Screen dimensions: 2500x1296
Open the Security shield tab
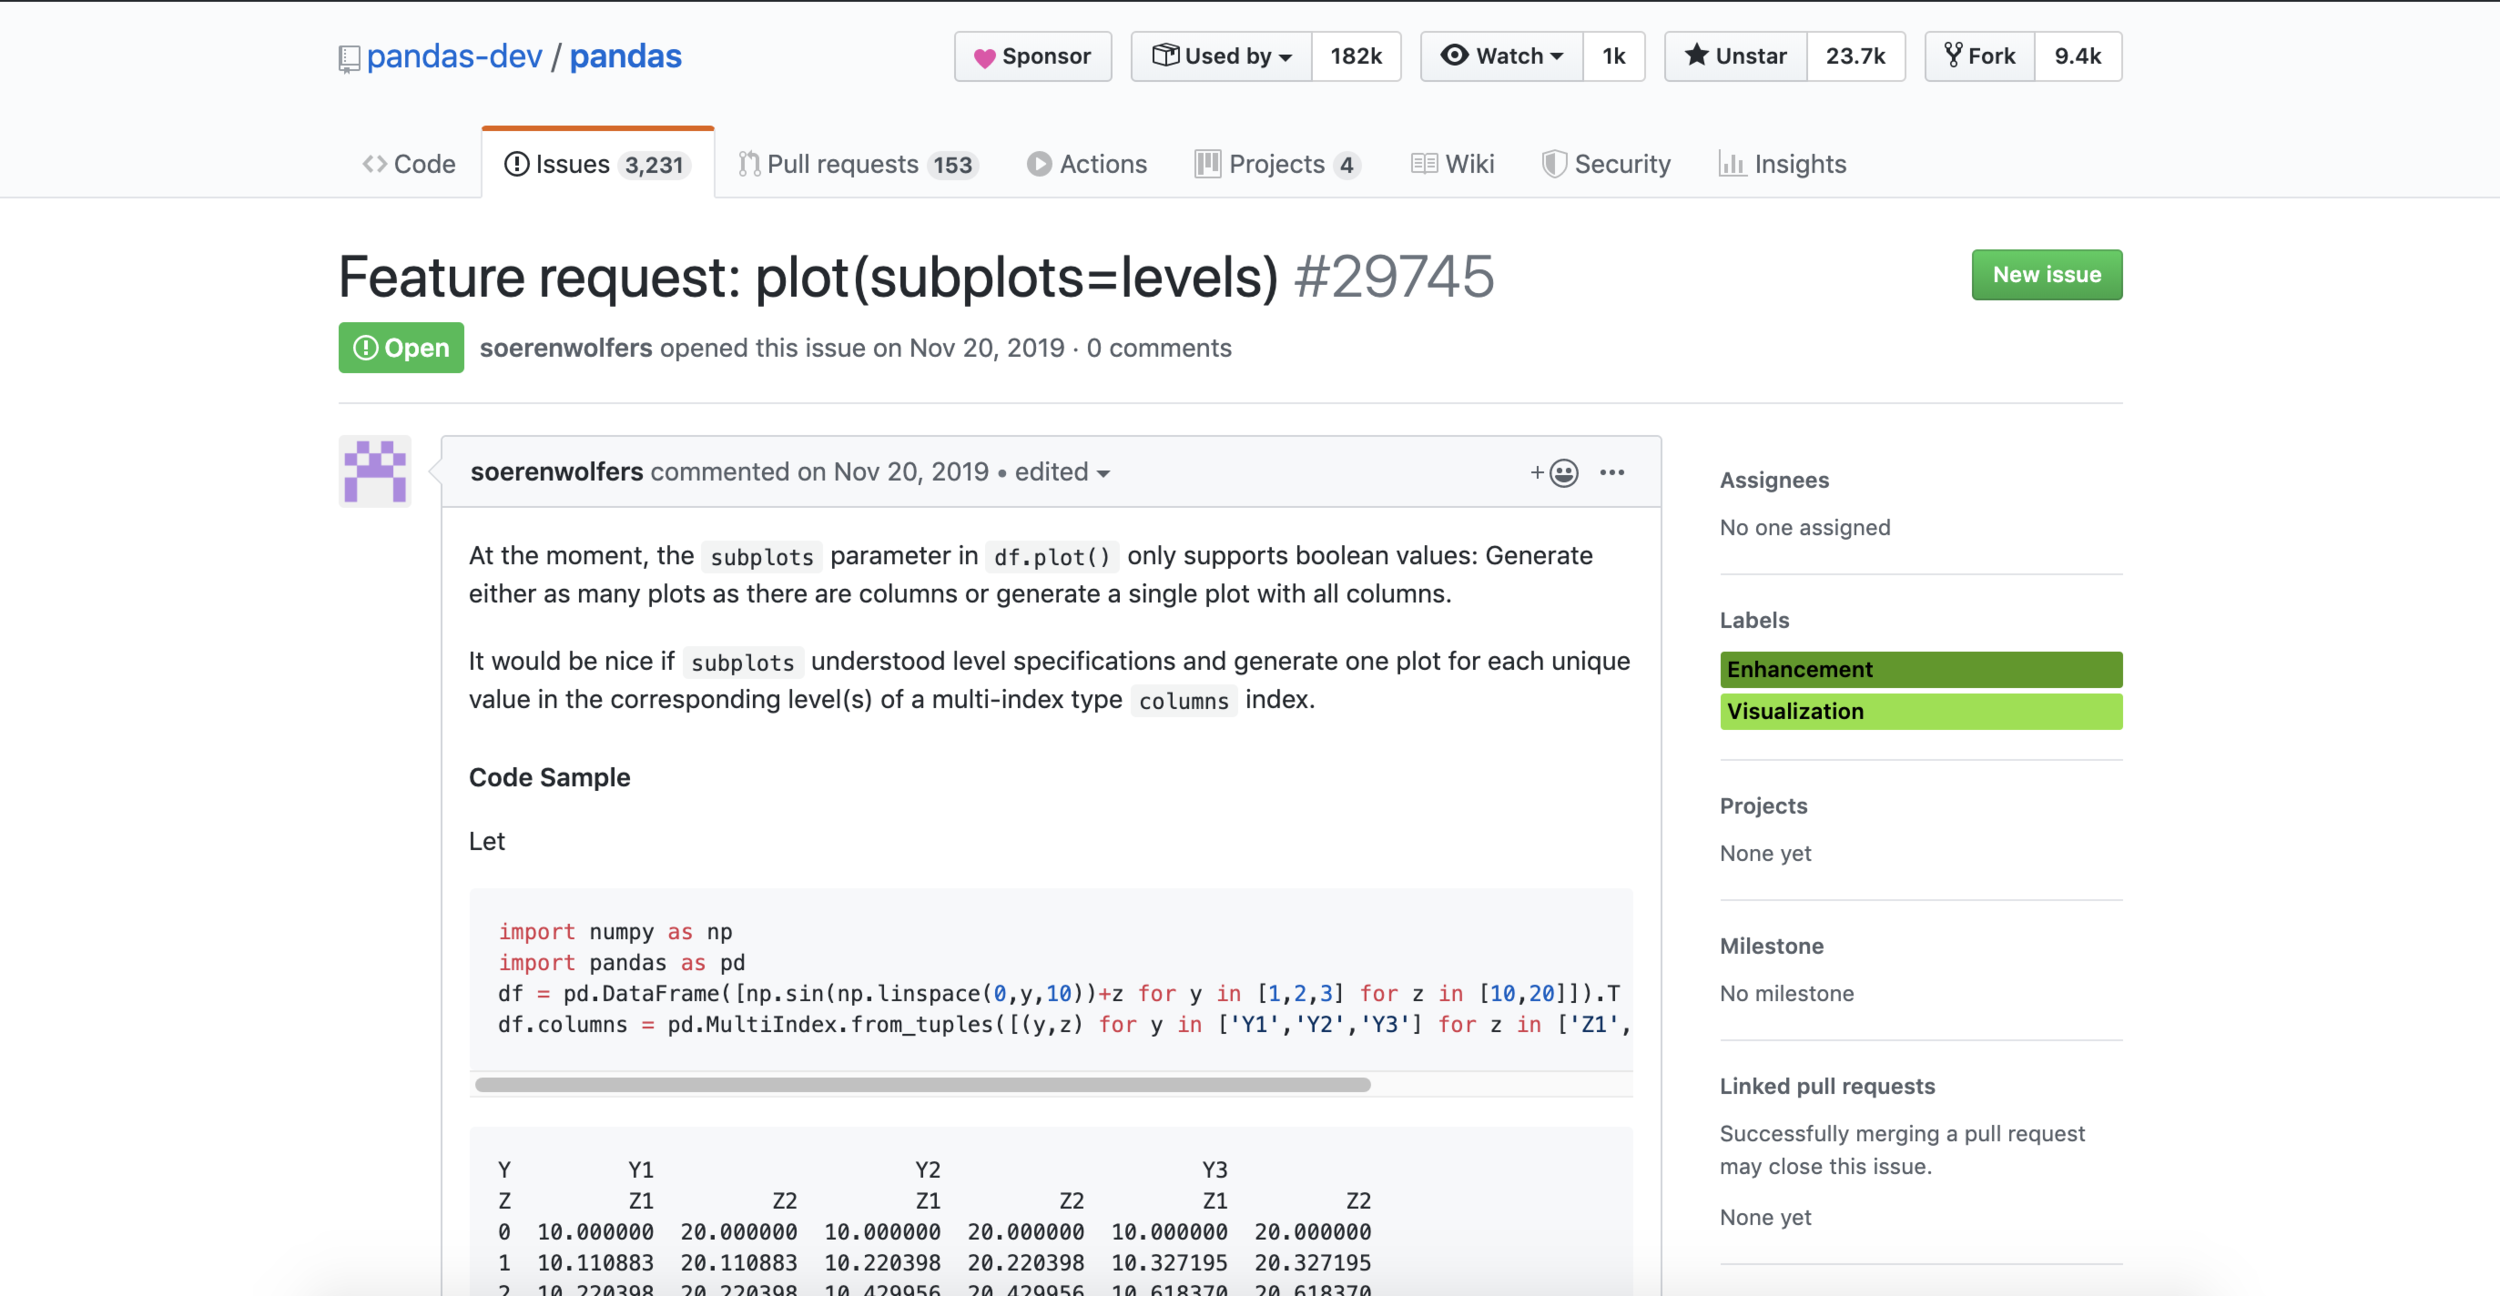pos(1606,164)
